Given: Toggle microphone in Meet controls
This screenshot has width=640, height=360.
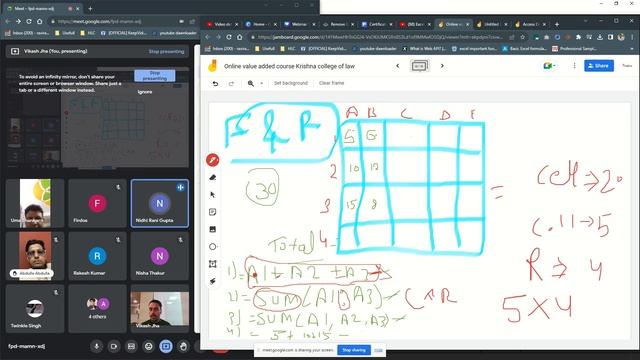Looking at the screenshot, I should [96, 346].
